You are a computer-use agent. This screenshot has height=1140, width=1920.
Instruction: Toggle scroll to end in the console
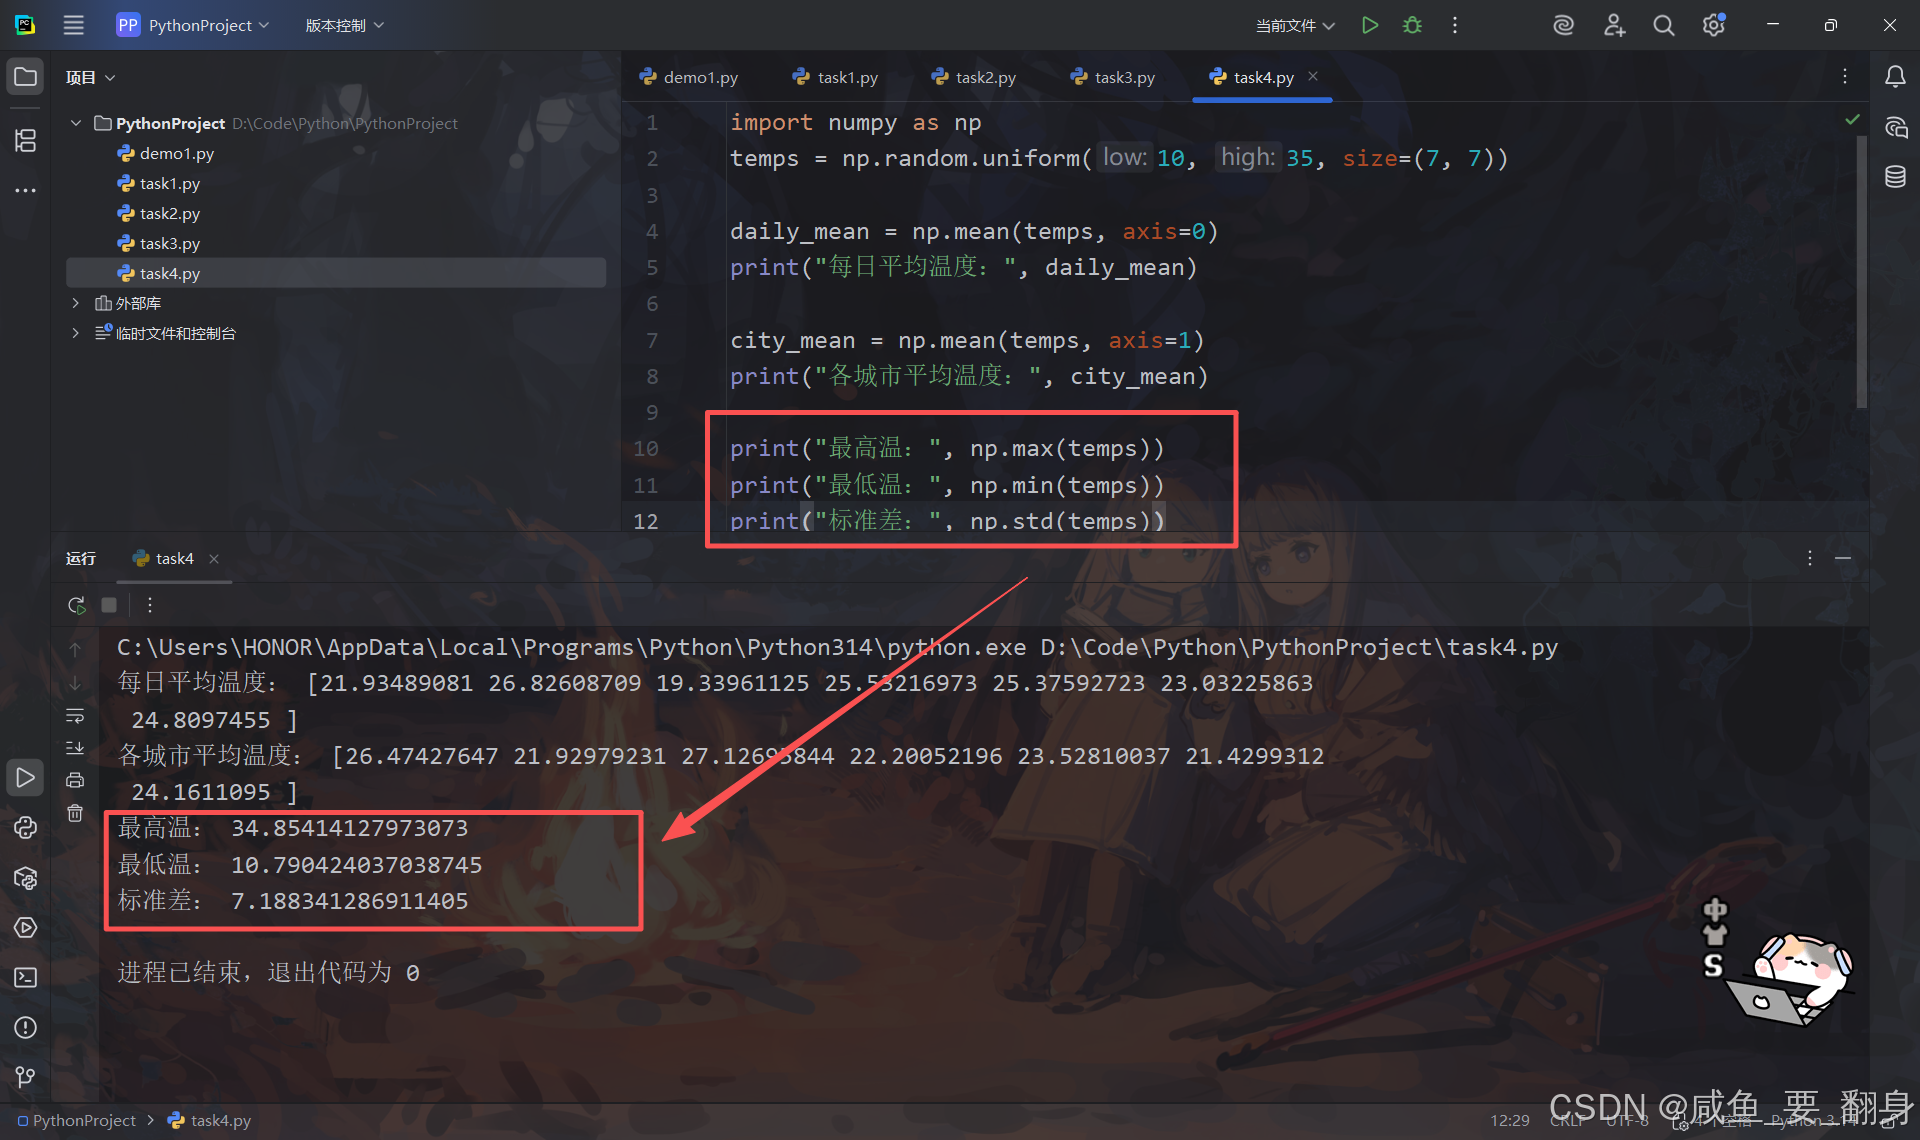coord(75,748)
